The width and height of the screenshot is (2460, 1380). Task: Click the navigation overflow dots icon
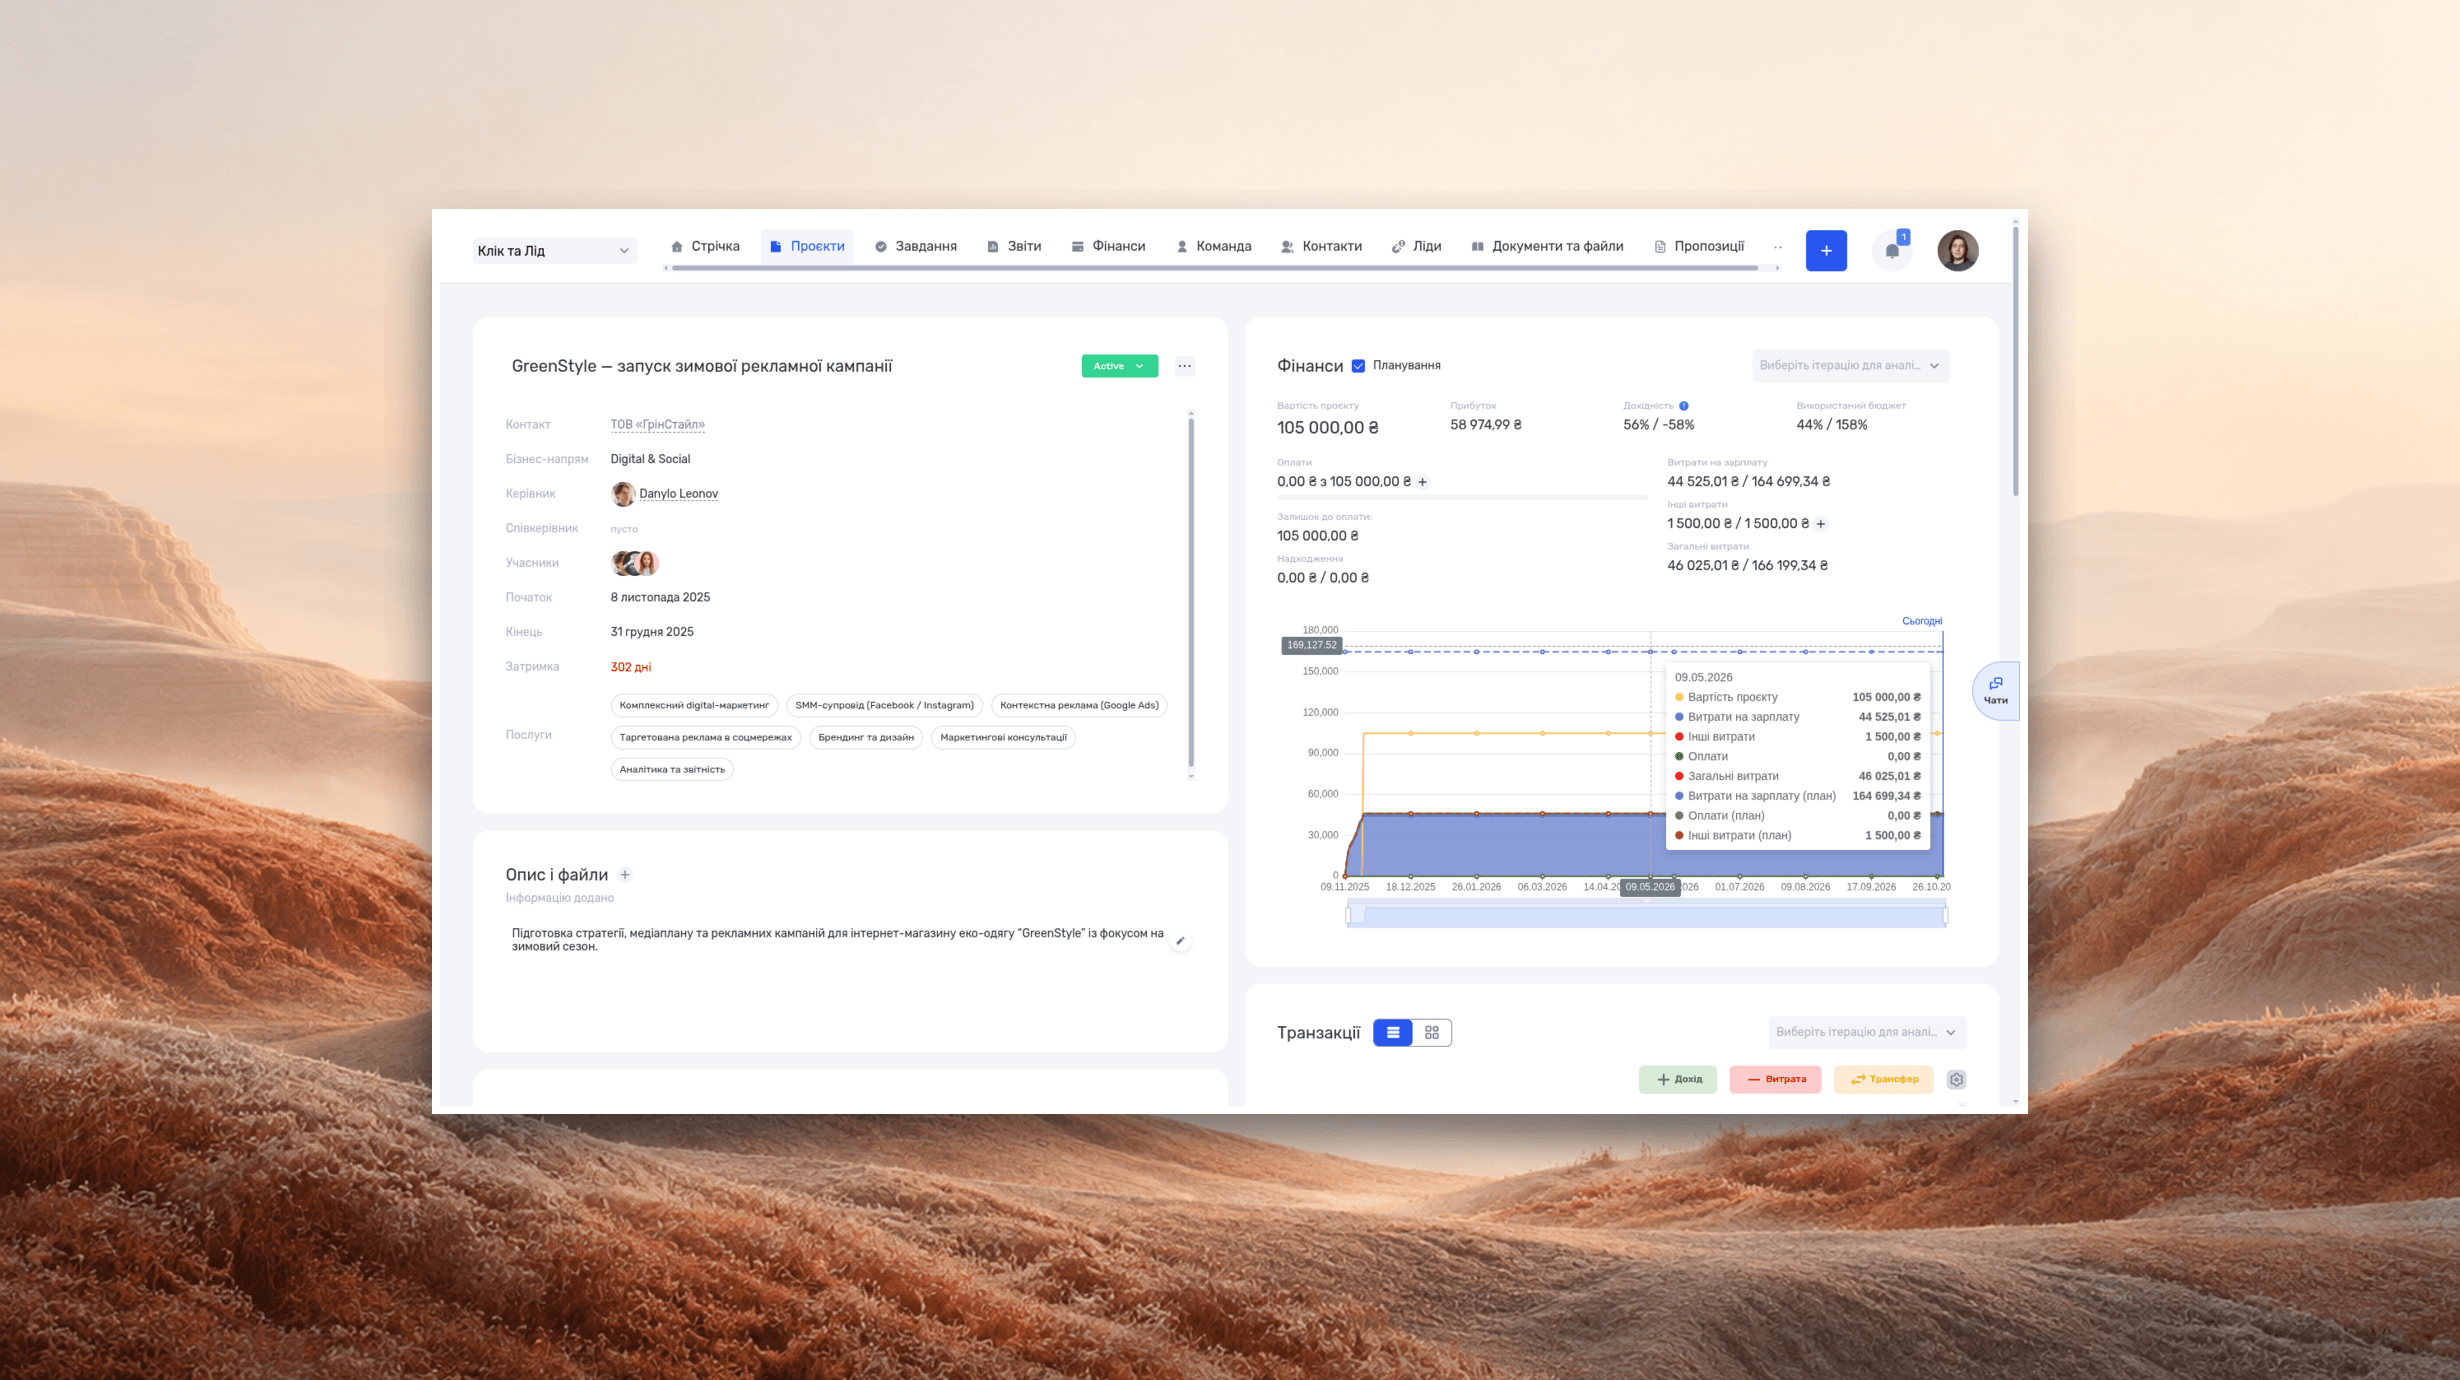1777,247
